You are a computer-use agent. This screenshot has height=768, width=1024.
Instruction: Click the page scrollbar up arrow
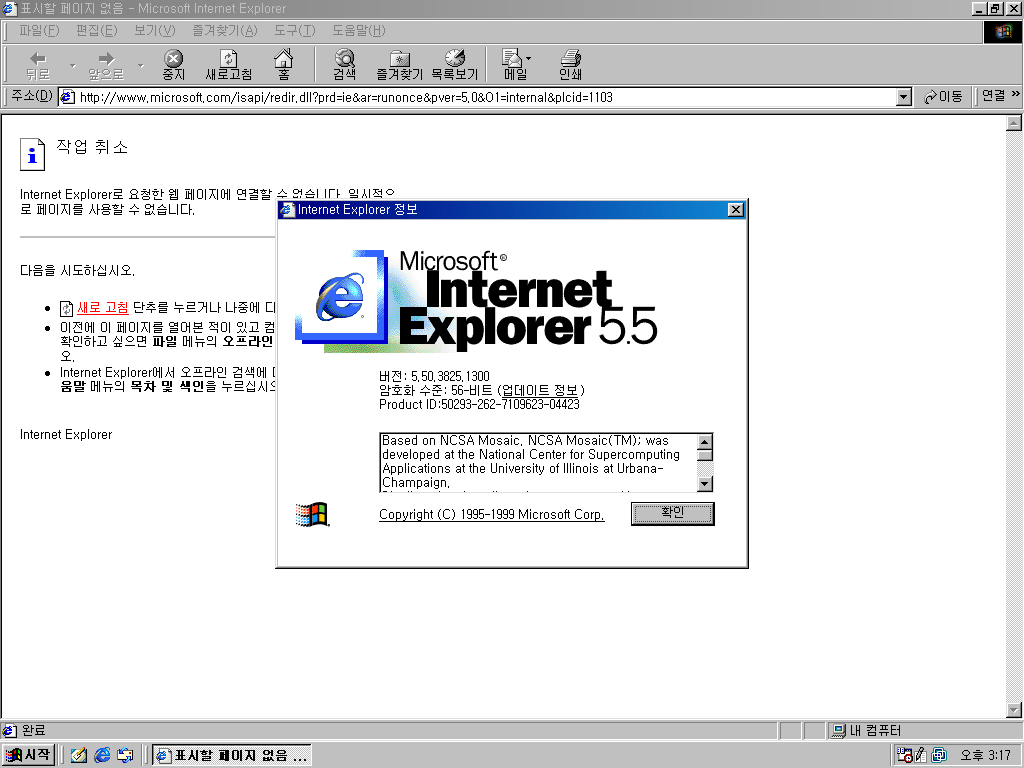1014,123
